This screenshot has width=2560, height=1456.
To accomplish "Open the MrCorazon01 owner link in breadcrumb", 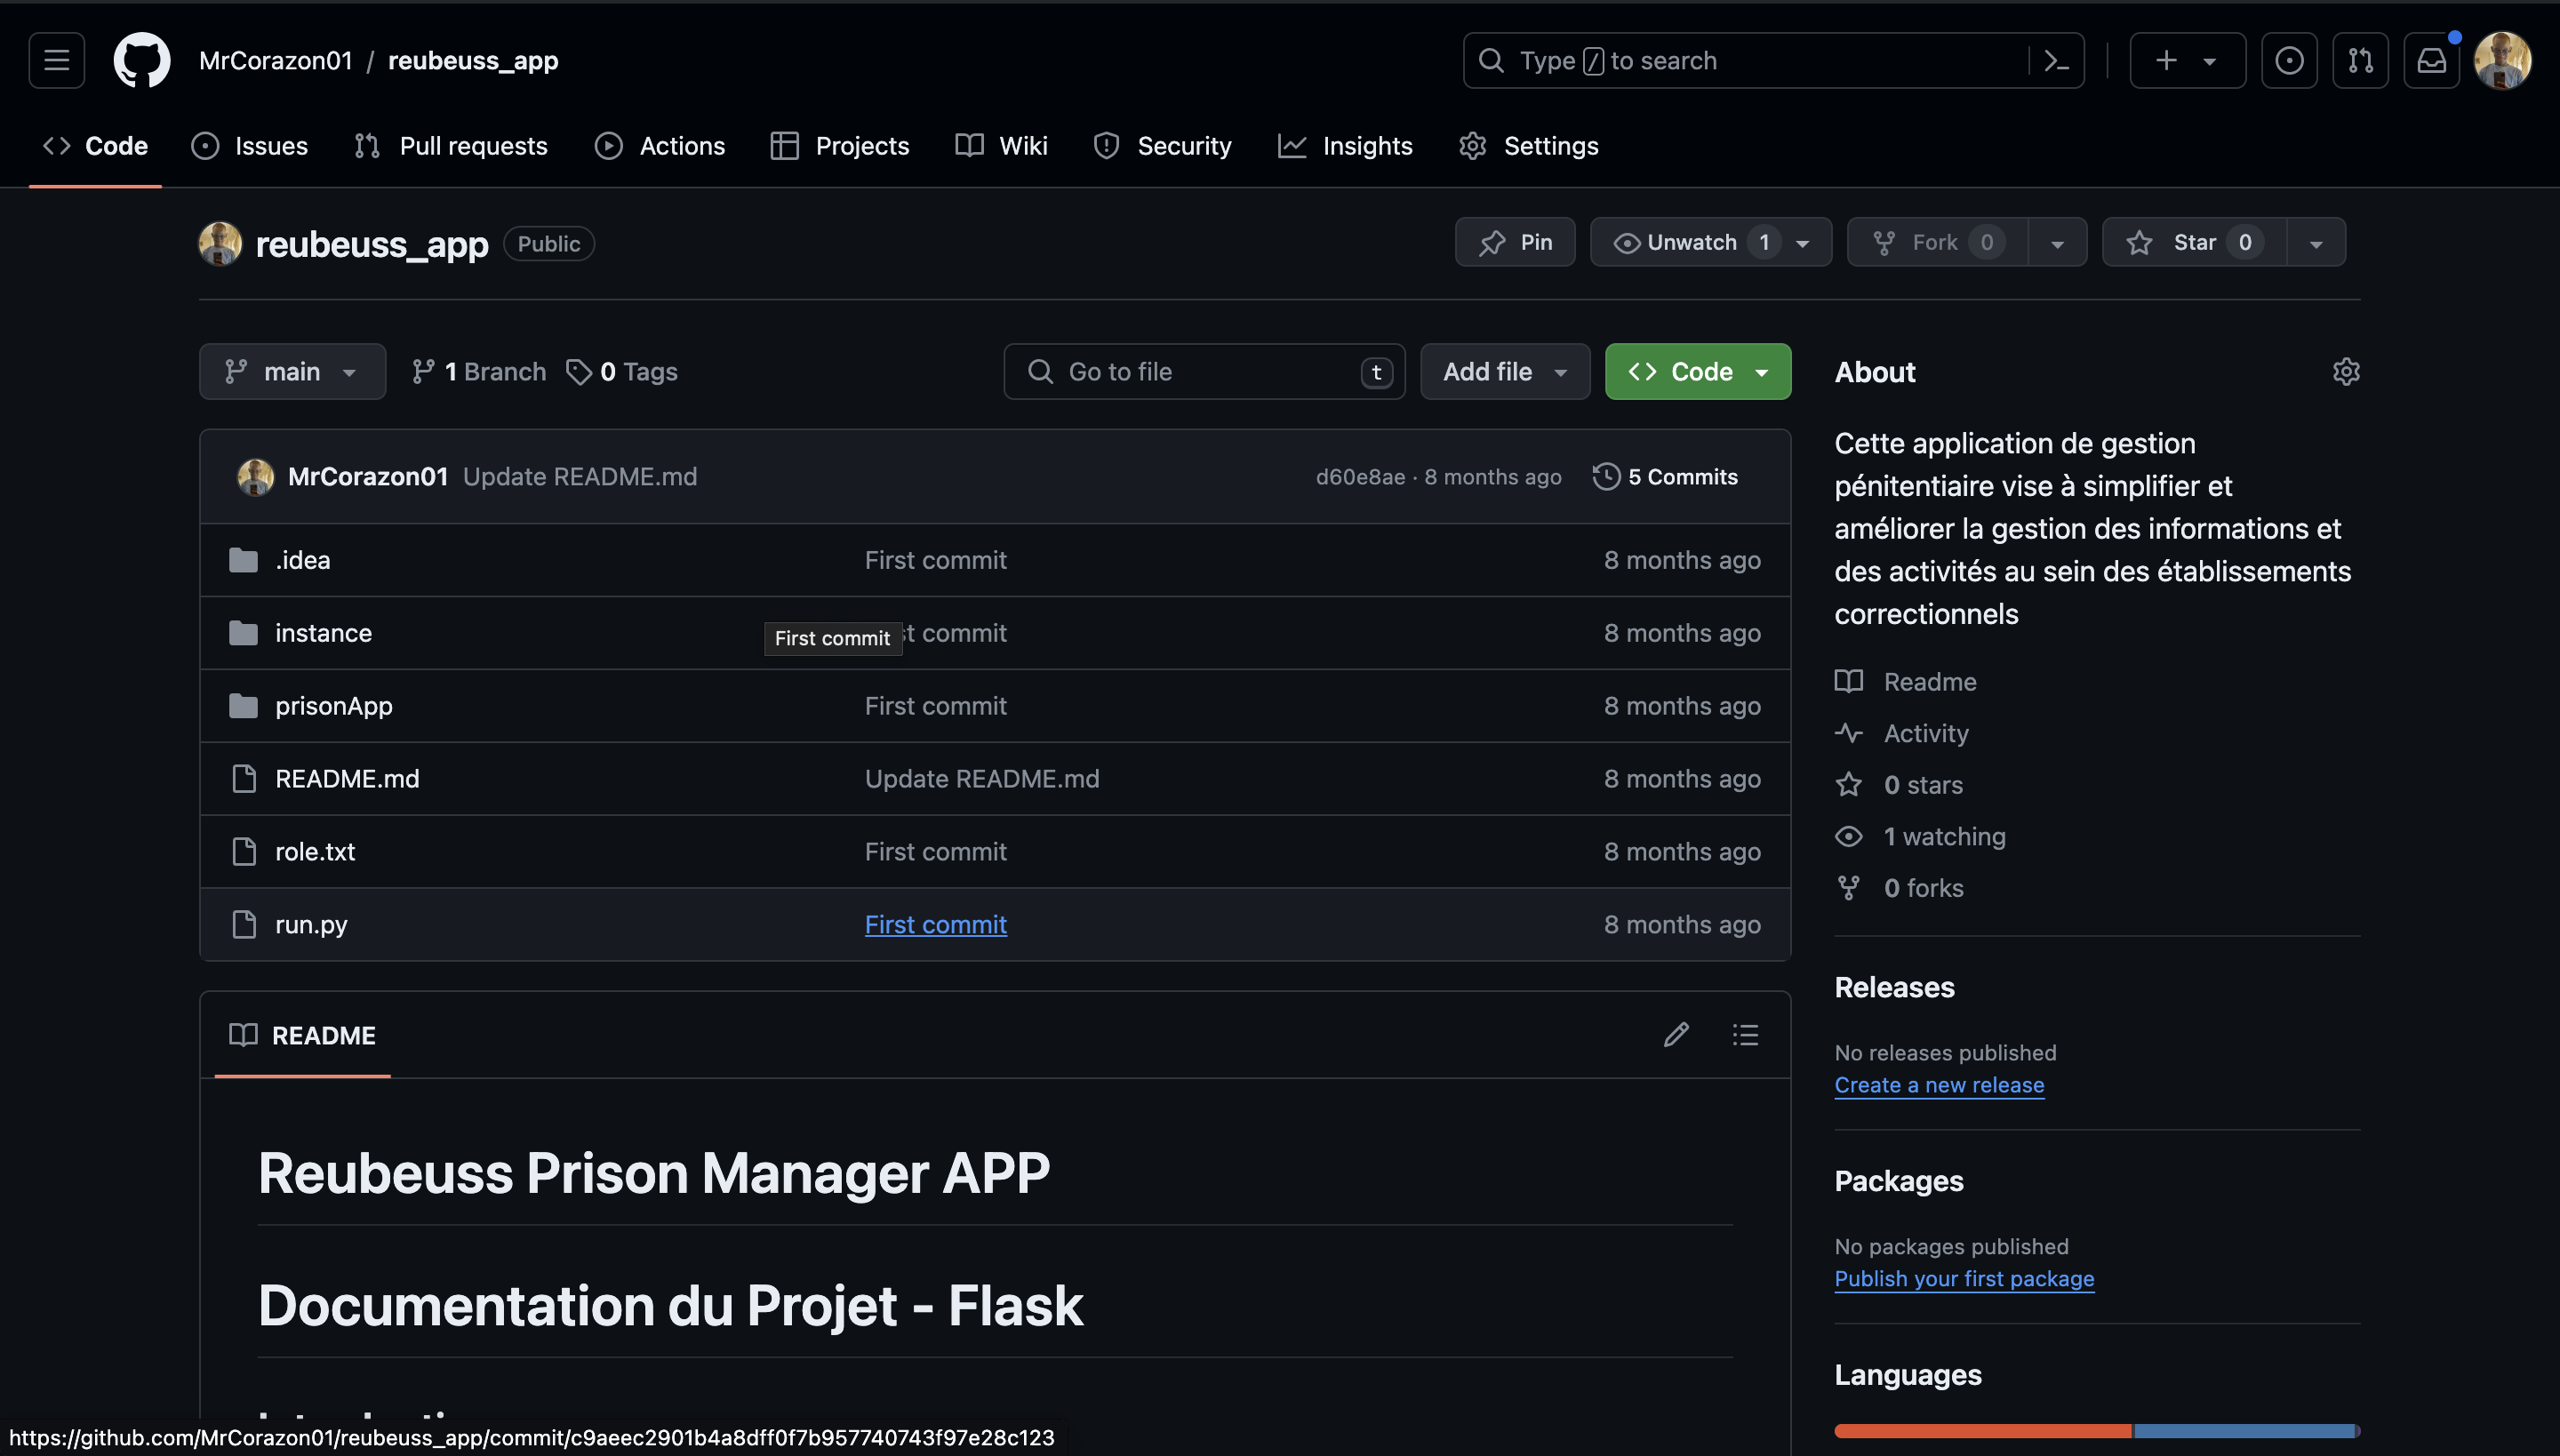I will tap(276, 61).
